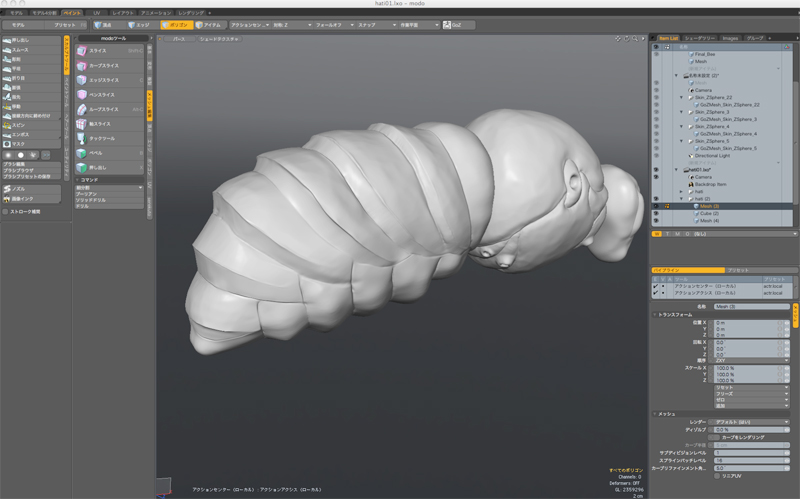The image size is (800, 499).
Task: Toggle visibility of Mesh (4) item
Action: (656, 220)
